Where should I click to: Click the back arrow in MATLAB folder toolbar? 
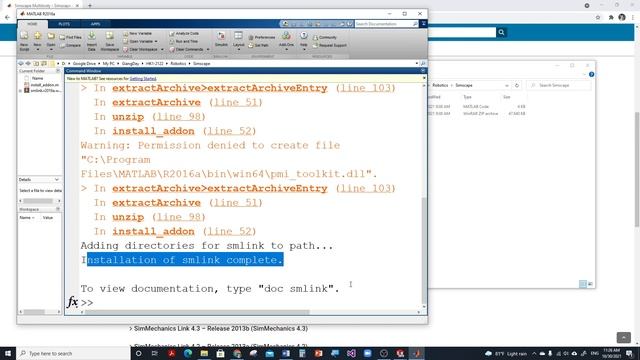(21, 64)
